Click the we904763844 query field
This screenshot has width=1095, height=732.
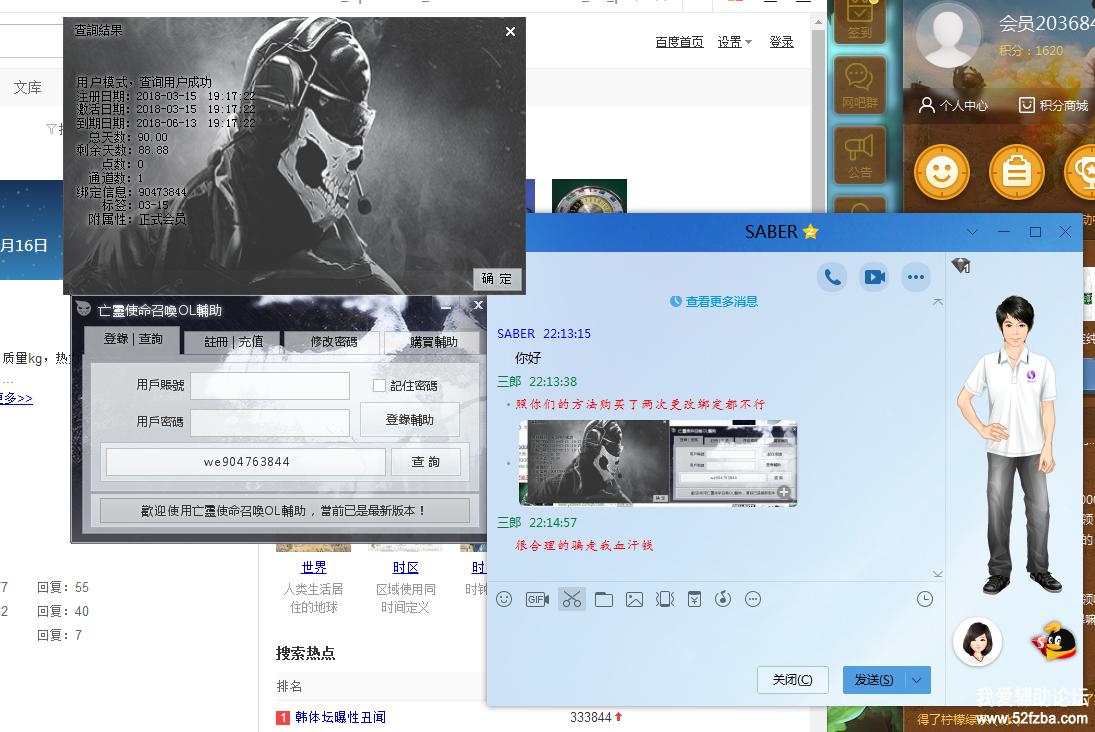click(x=246, y=462)
